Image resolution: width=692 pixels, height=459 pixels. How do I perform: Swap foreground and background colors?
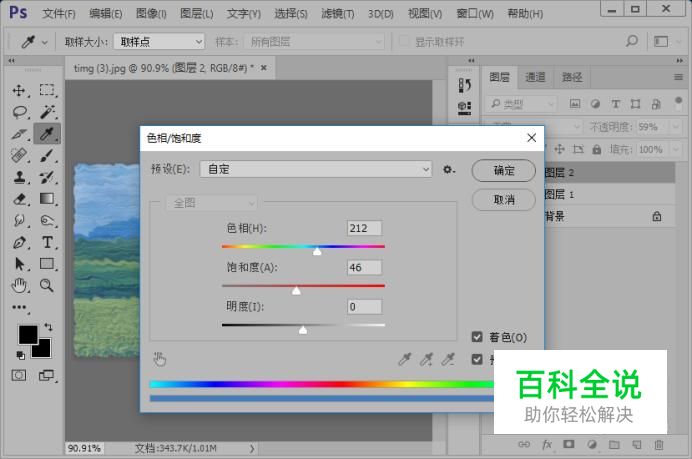click(48, 327)
